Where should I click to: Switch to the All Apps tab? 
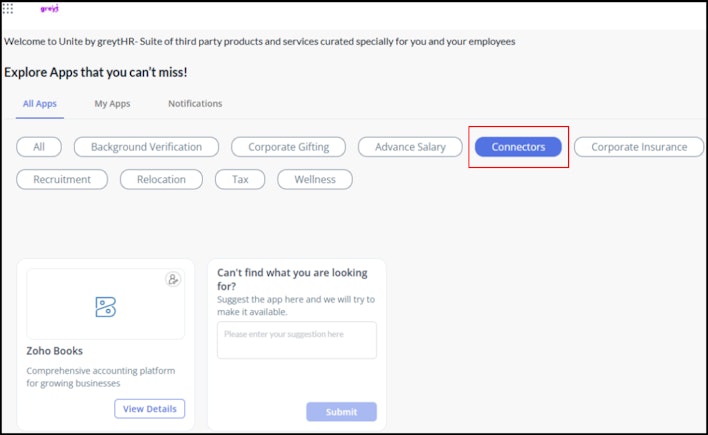pos(40,104)
